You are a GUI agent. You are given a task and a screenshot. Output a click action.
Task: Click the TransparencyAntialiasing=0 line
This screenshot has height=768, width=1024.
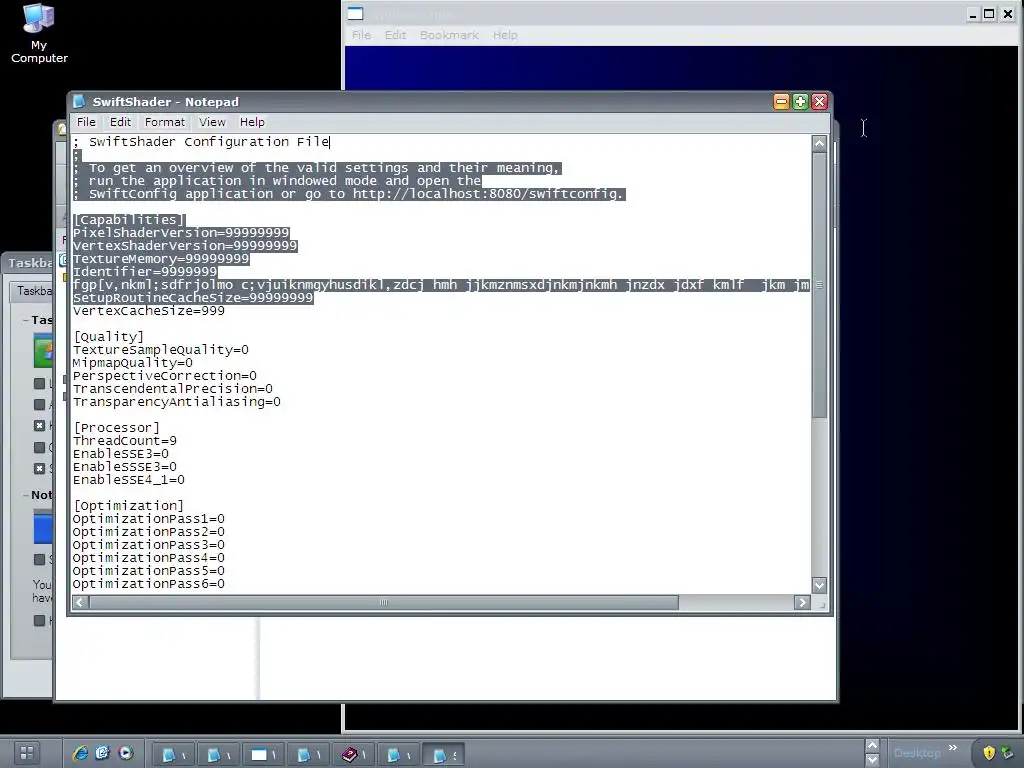click(177, 402)
